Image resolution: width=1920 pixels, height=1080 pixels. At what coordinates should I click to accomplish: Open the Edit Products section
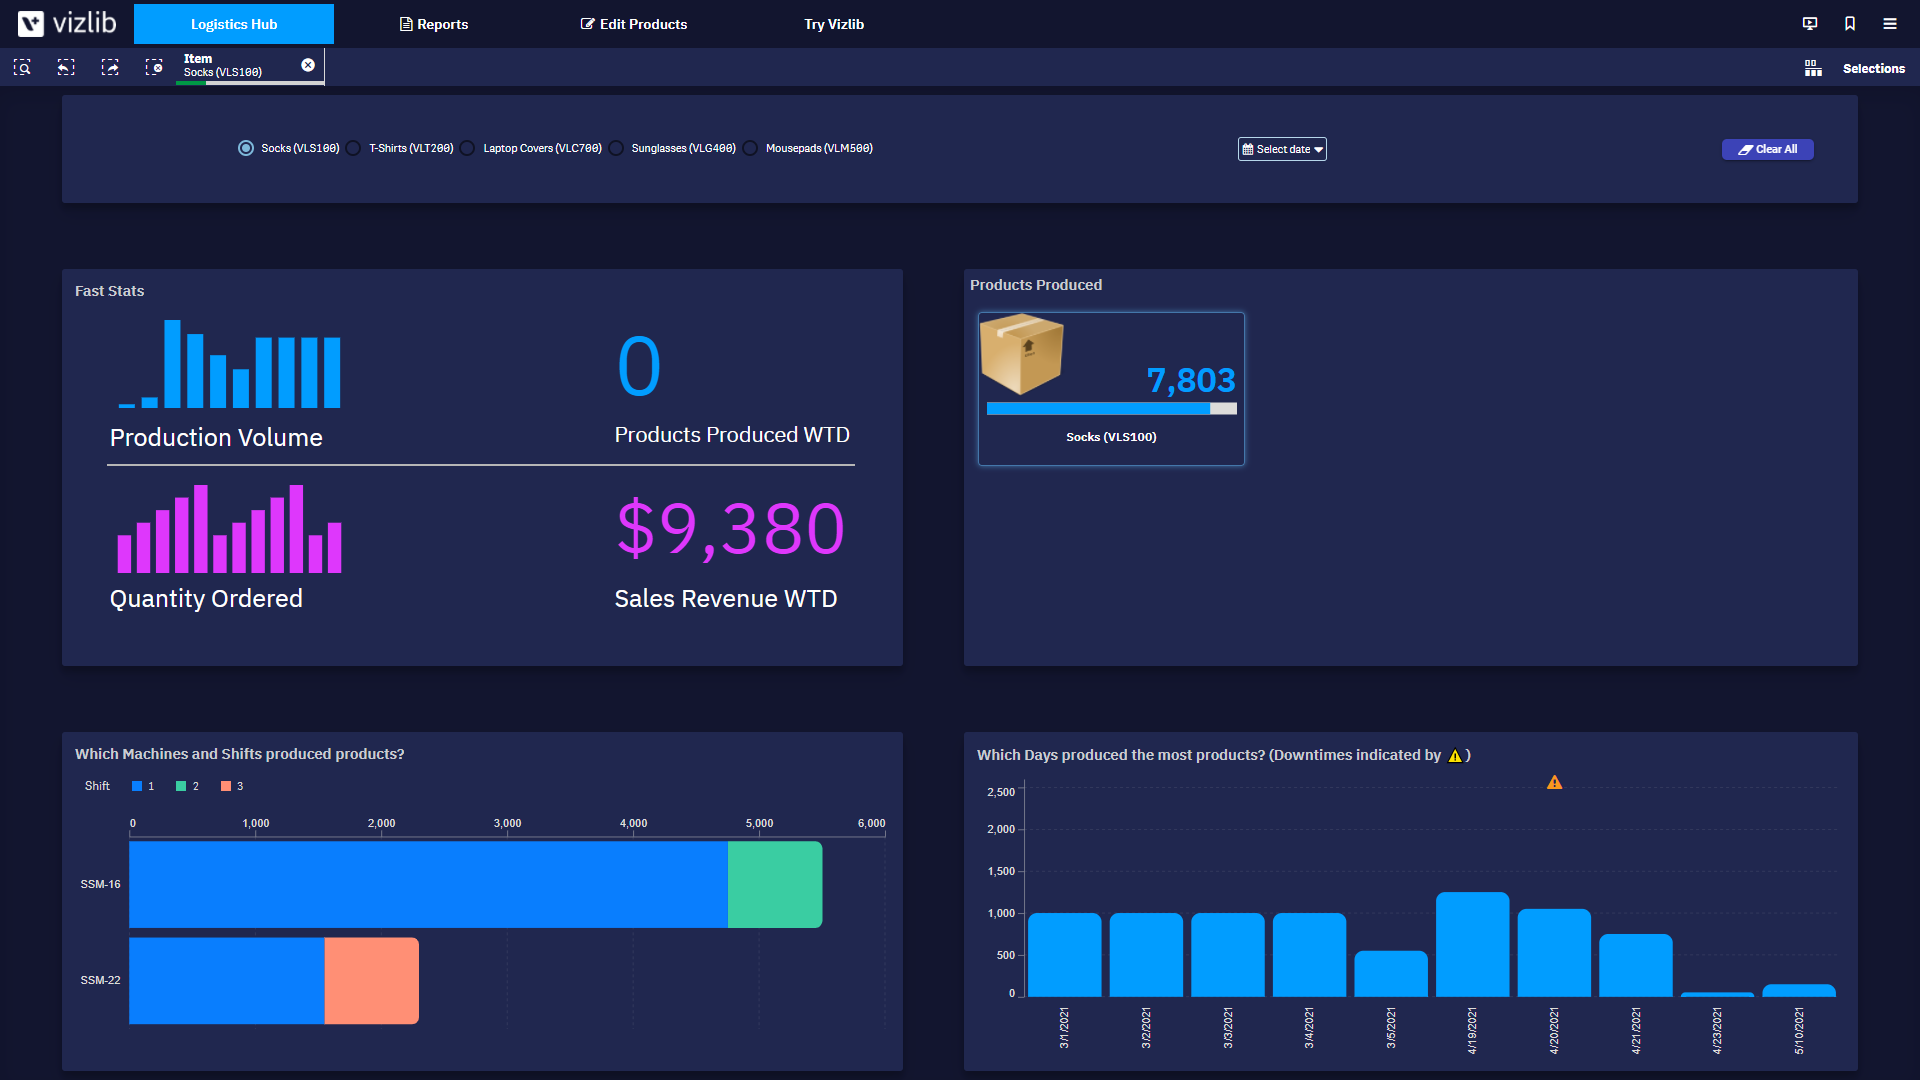(x=633, y=23)
